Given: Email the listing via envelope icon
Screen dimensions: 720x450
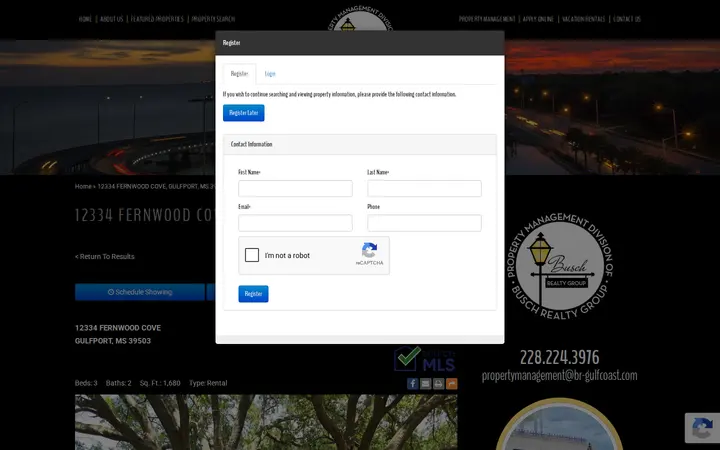Looking at the screenshot, I should [x=426, y=383].
